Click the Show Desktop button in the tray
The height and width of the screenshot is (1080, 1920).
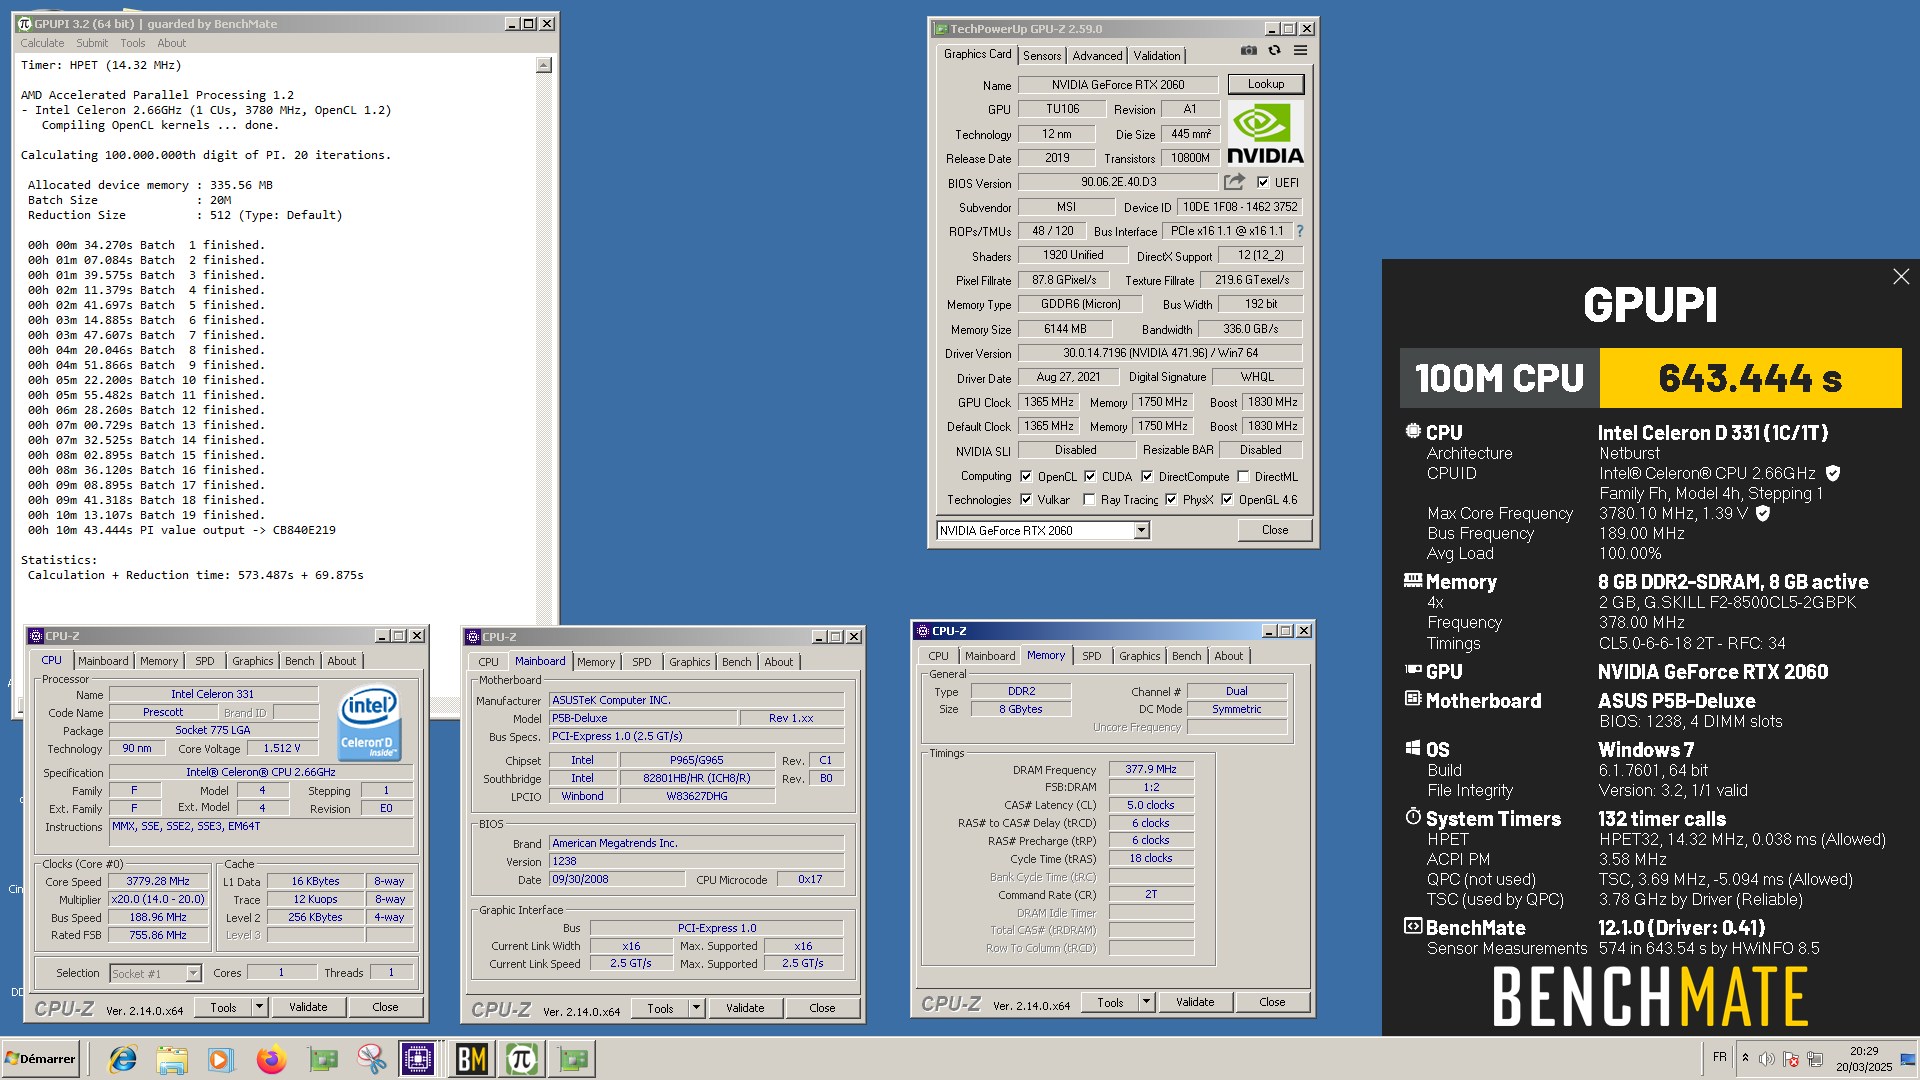pyautogui.click(x=1908, y=1059)
